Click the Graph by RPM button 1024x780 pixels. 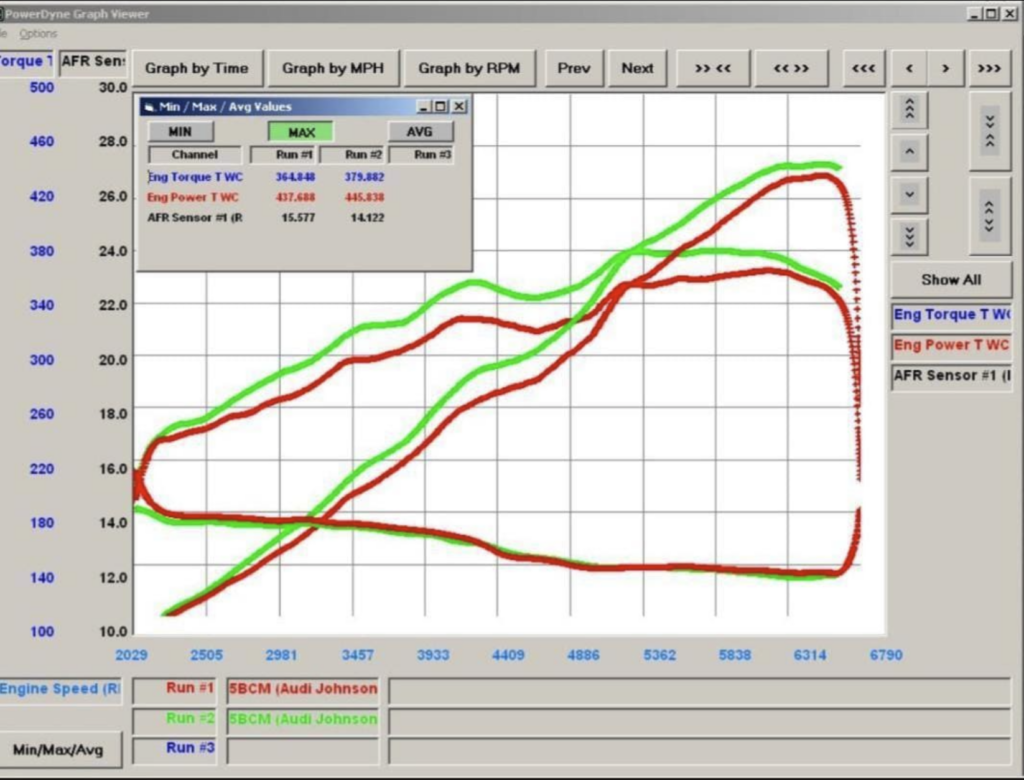click(x=469, y=68)
